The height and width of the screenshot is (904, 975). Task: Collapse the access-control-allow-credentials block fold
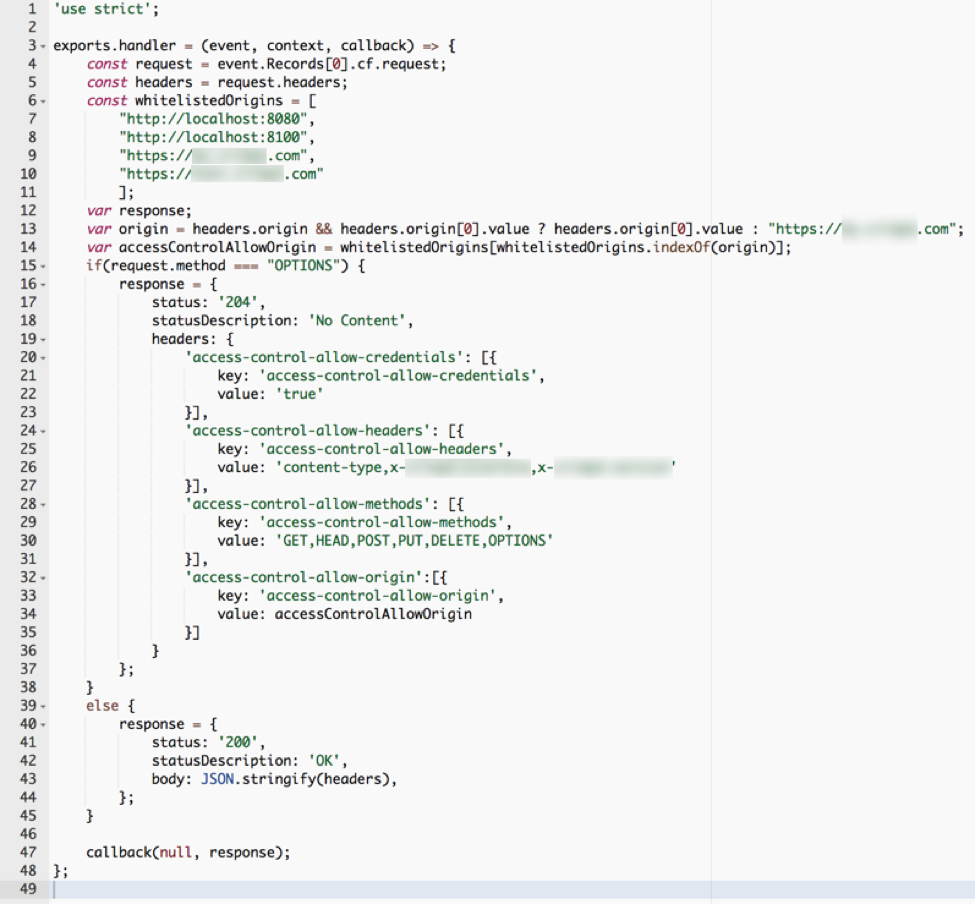[42, 357]
